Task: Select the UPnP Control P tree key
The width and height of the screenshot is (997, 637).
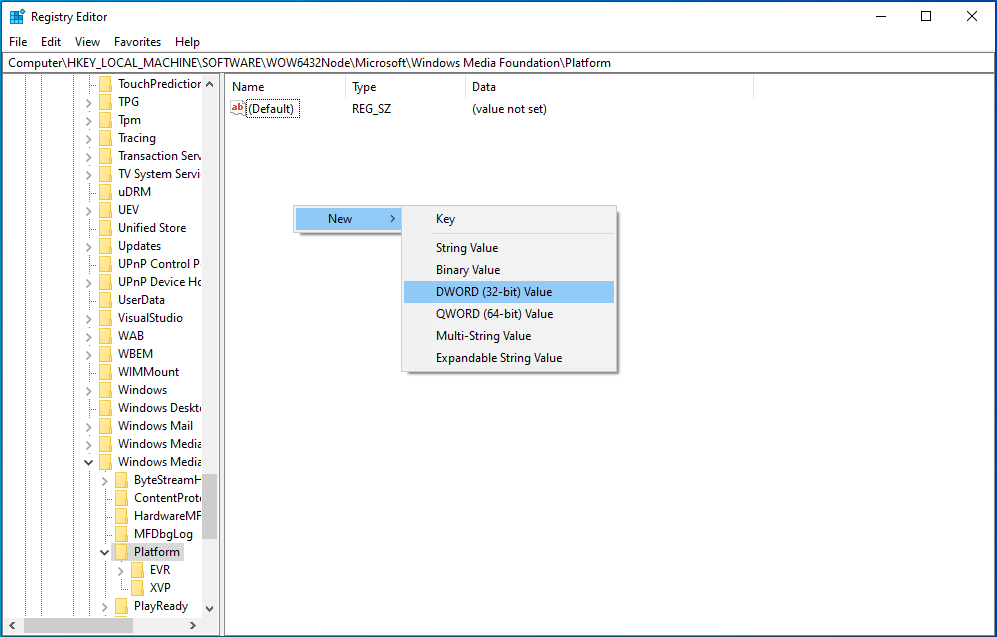Action: [159, 264]
